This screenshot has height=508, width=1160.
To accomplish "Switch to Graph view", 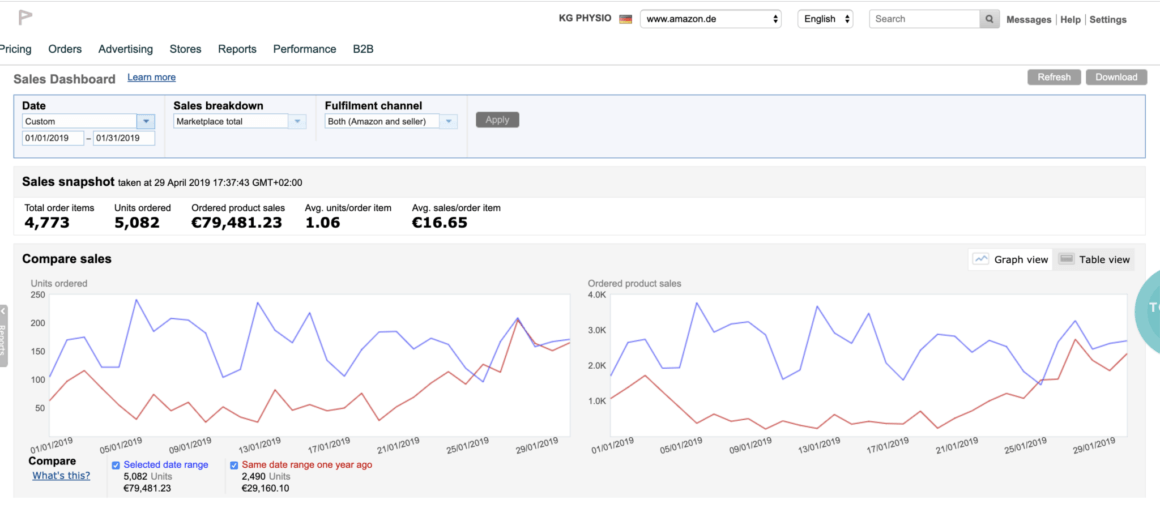I will tap(1011, 260).
